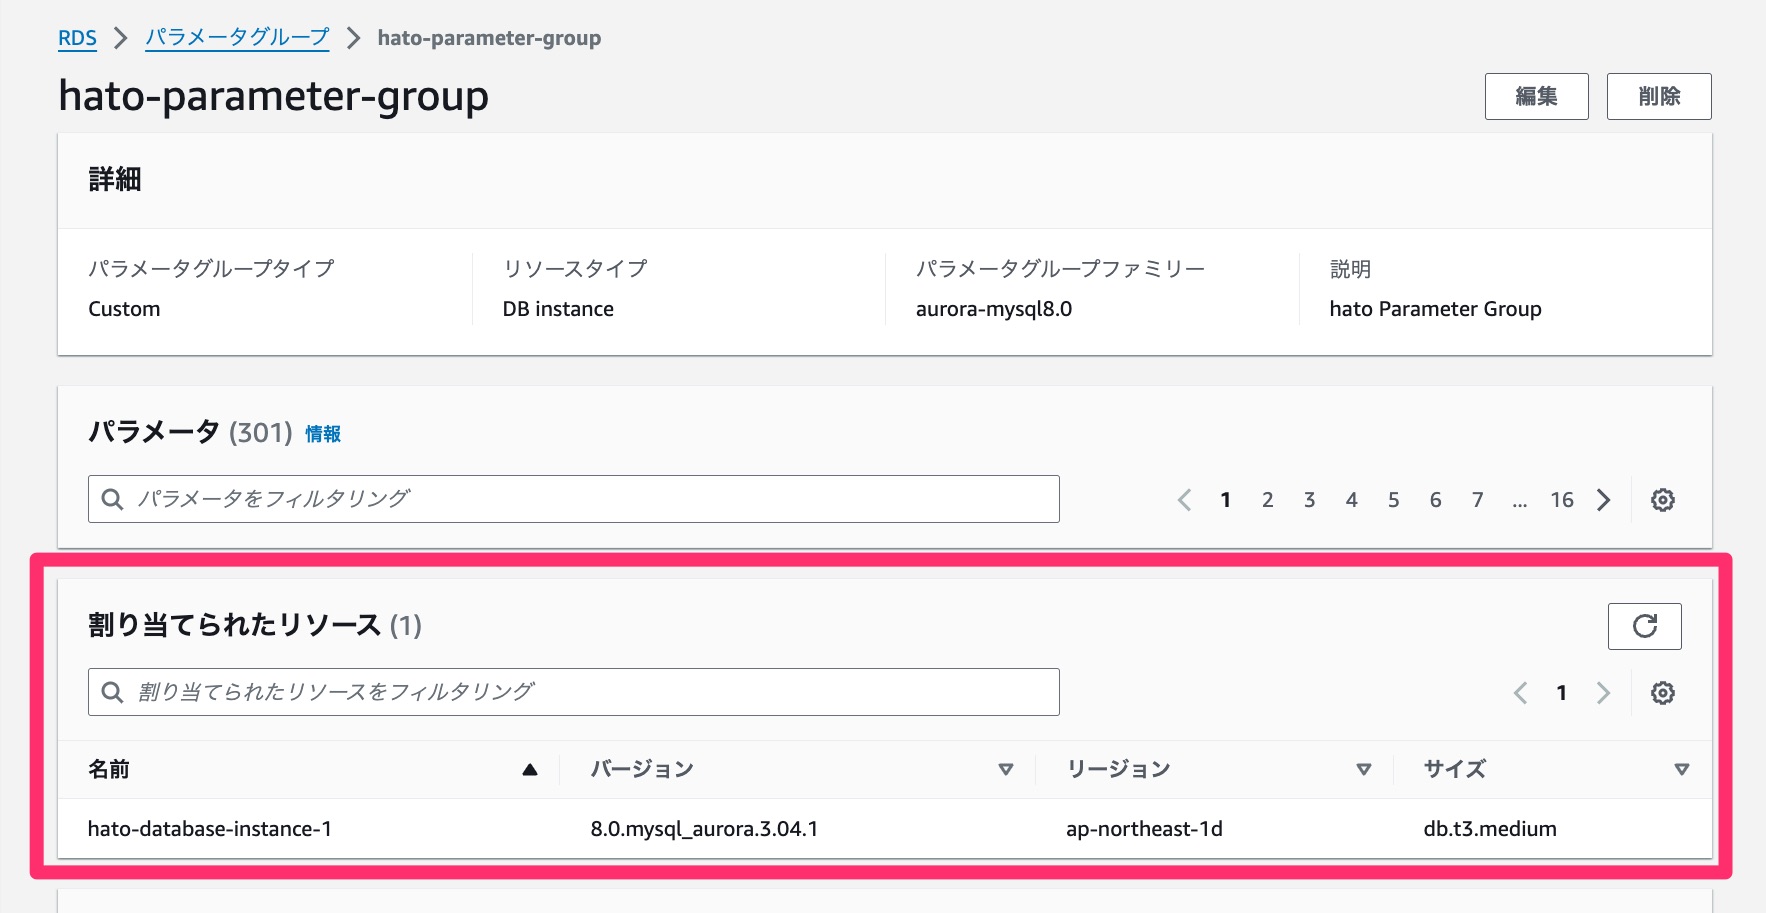
Task: Click the next page arrow in assigned resources
Action: (1604, 692)
